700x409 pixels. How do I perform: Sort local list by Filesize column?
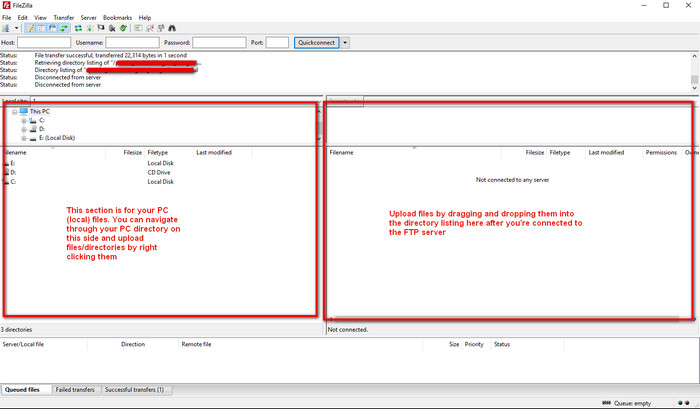point(125,152)
